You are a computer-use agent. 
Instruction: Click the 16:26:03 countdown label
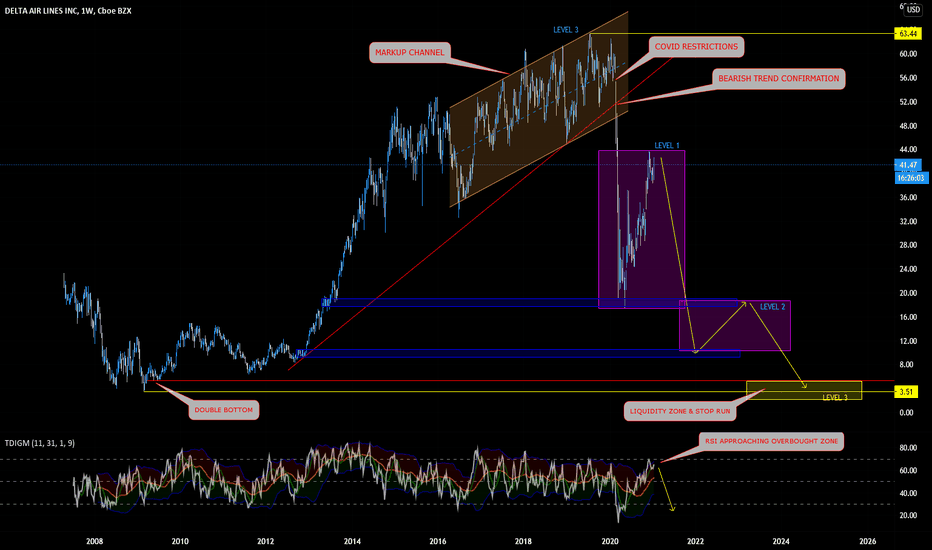click(911, 178)
